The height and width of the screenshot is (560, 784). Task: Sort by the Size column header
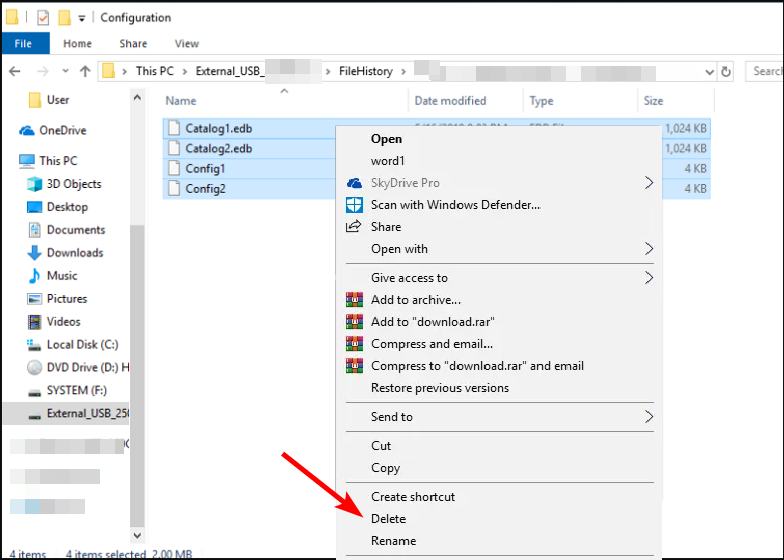[653, 100]
